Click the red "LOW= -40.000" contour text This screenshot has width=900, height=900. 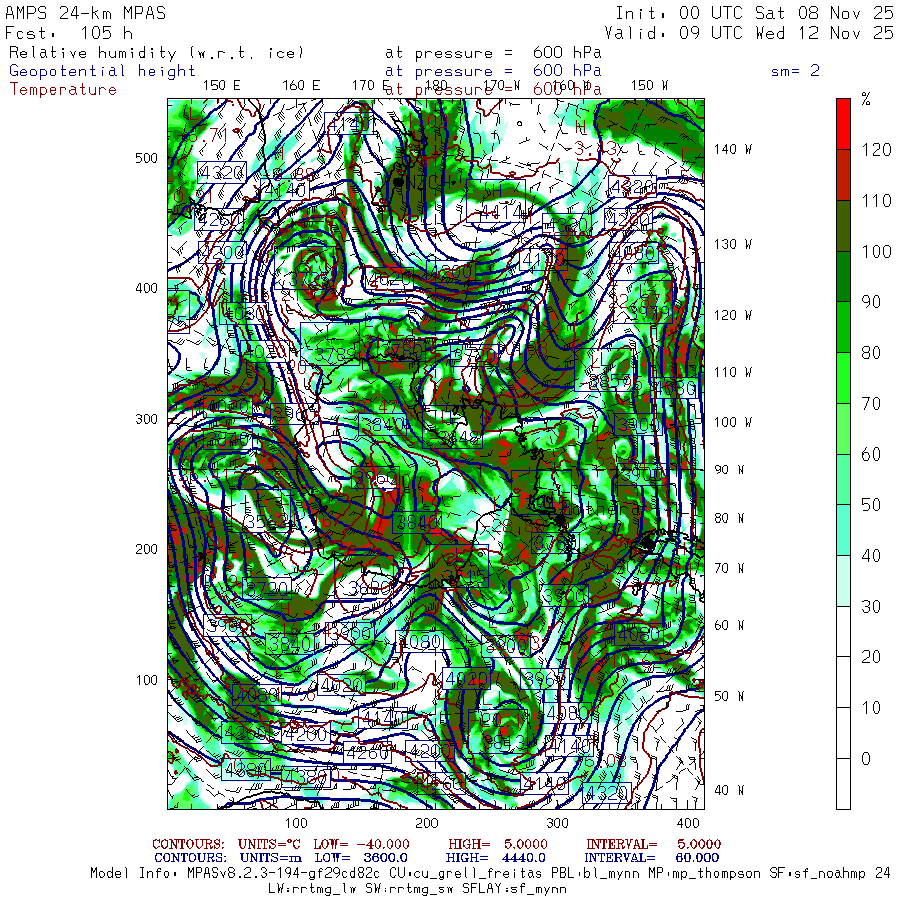pyautogui.click(x=361, y=844)
